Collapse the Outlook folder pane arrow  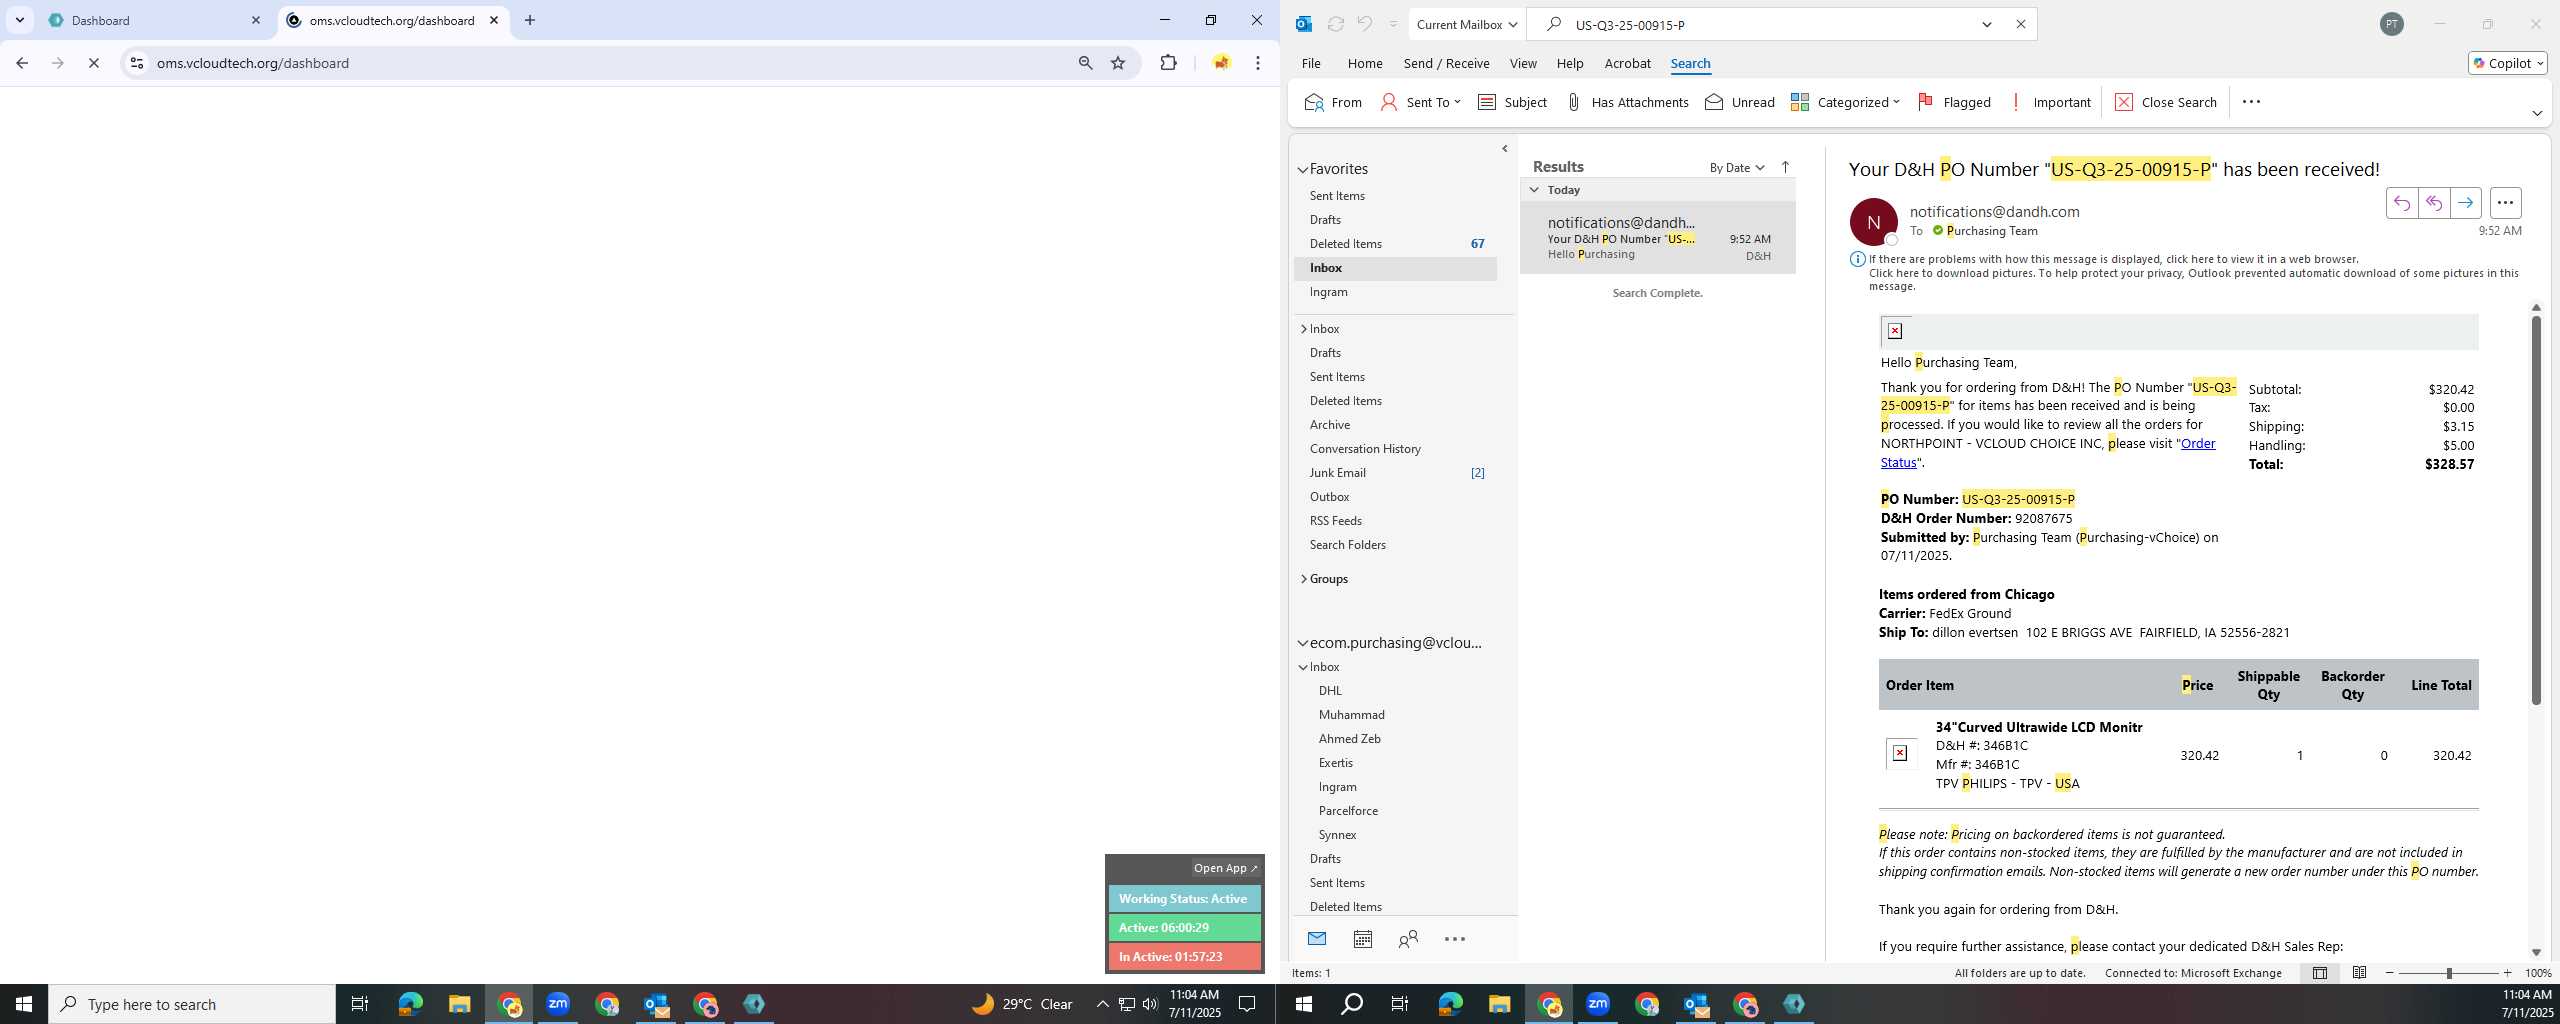click(1505, 149)
